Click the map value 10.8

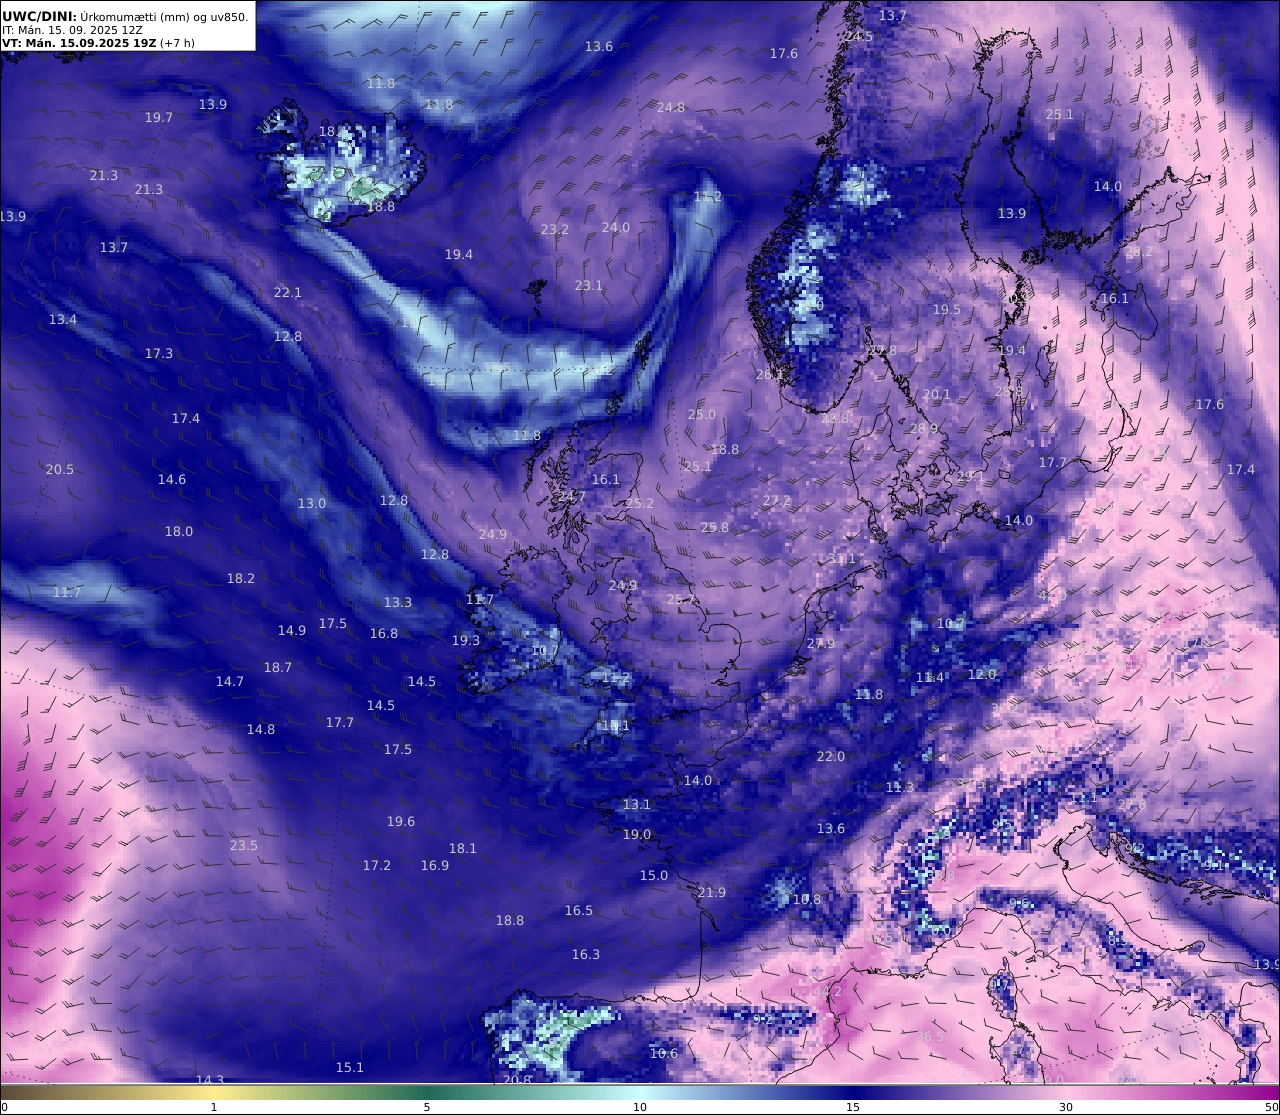point(807,900)
